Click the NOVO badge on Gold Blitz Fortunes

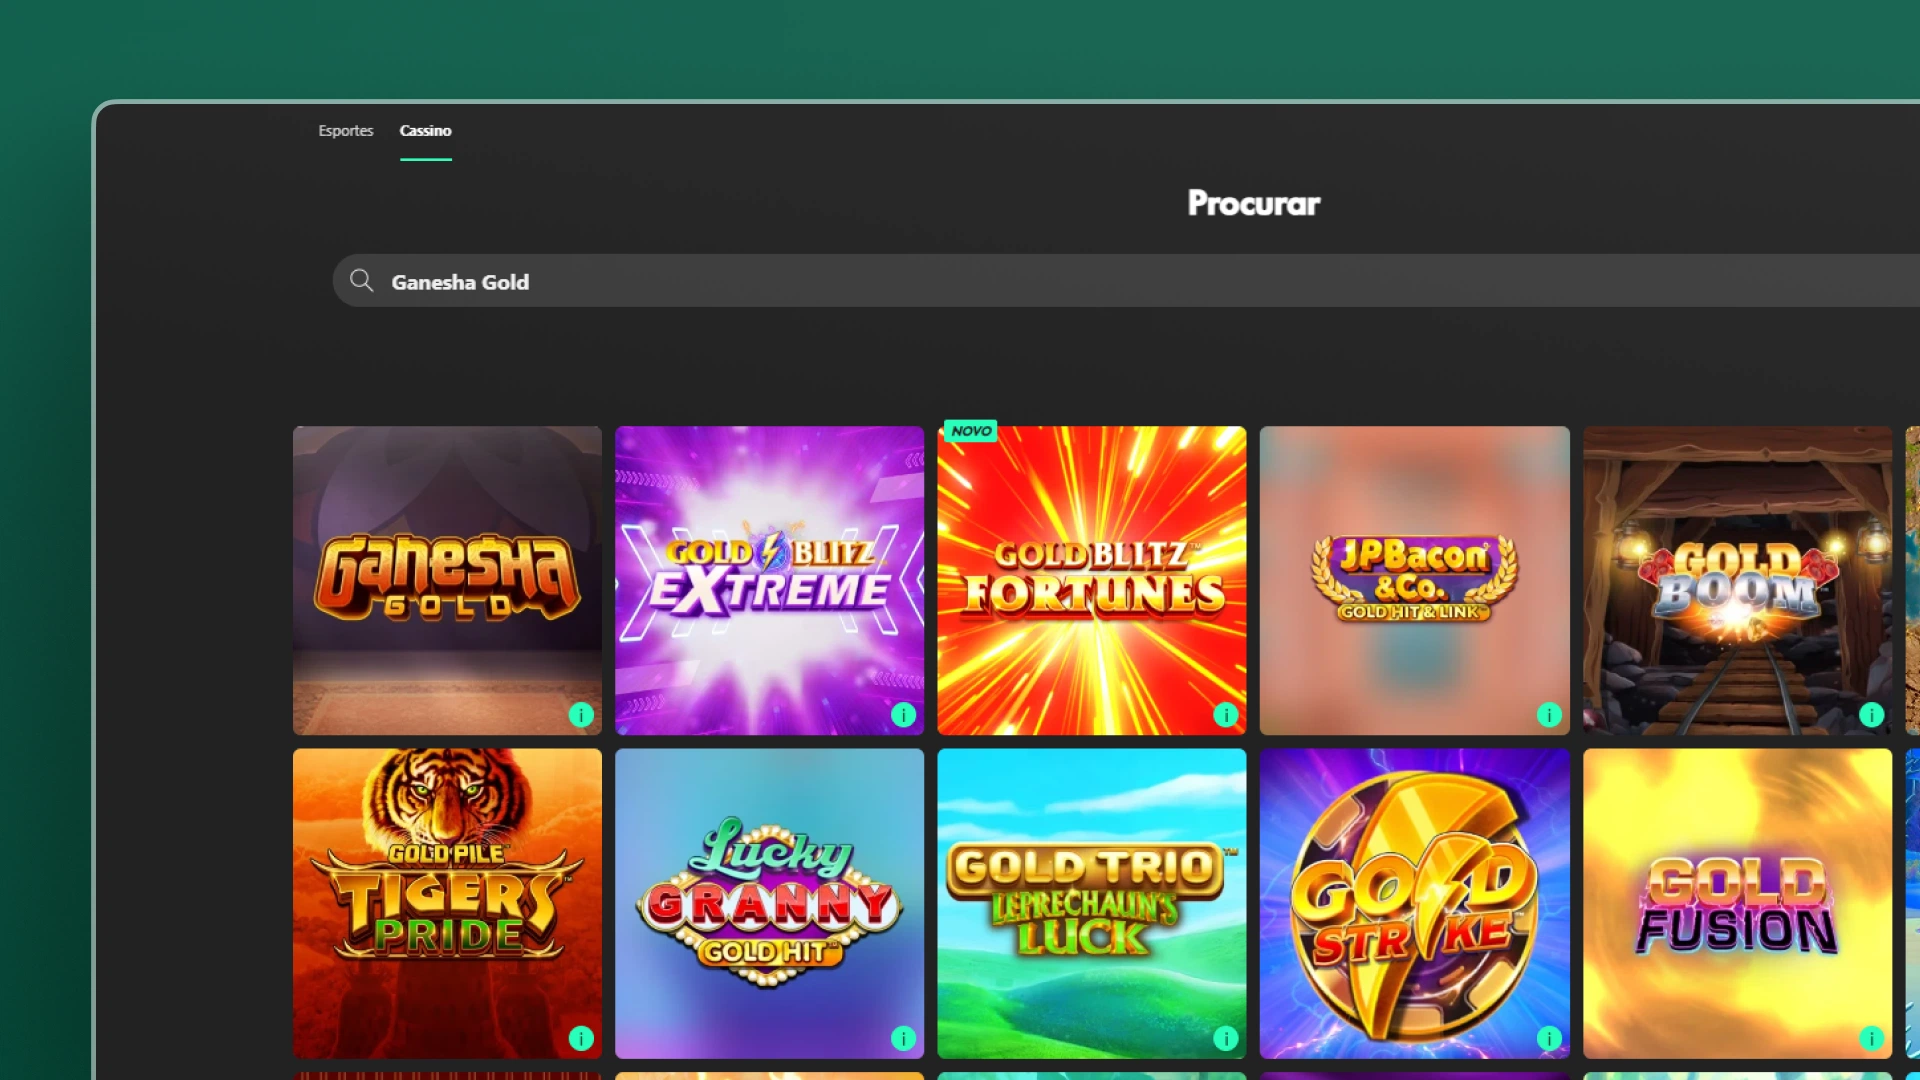(970, 431)
